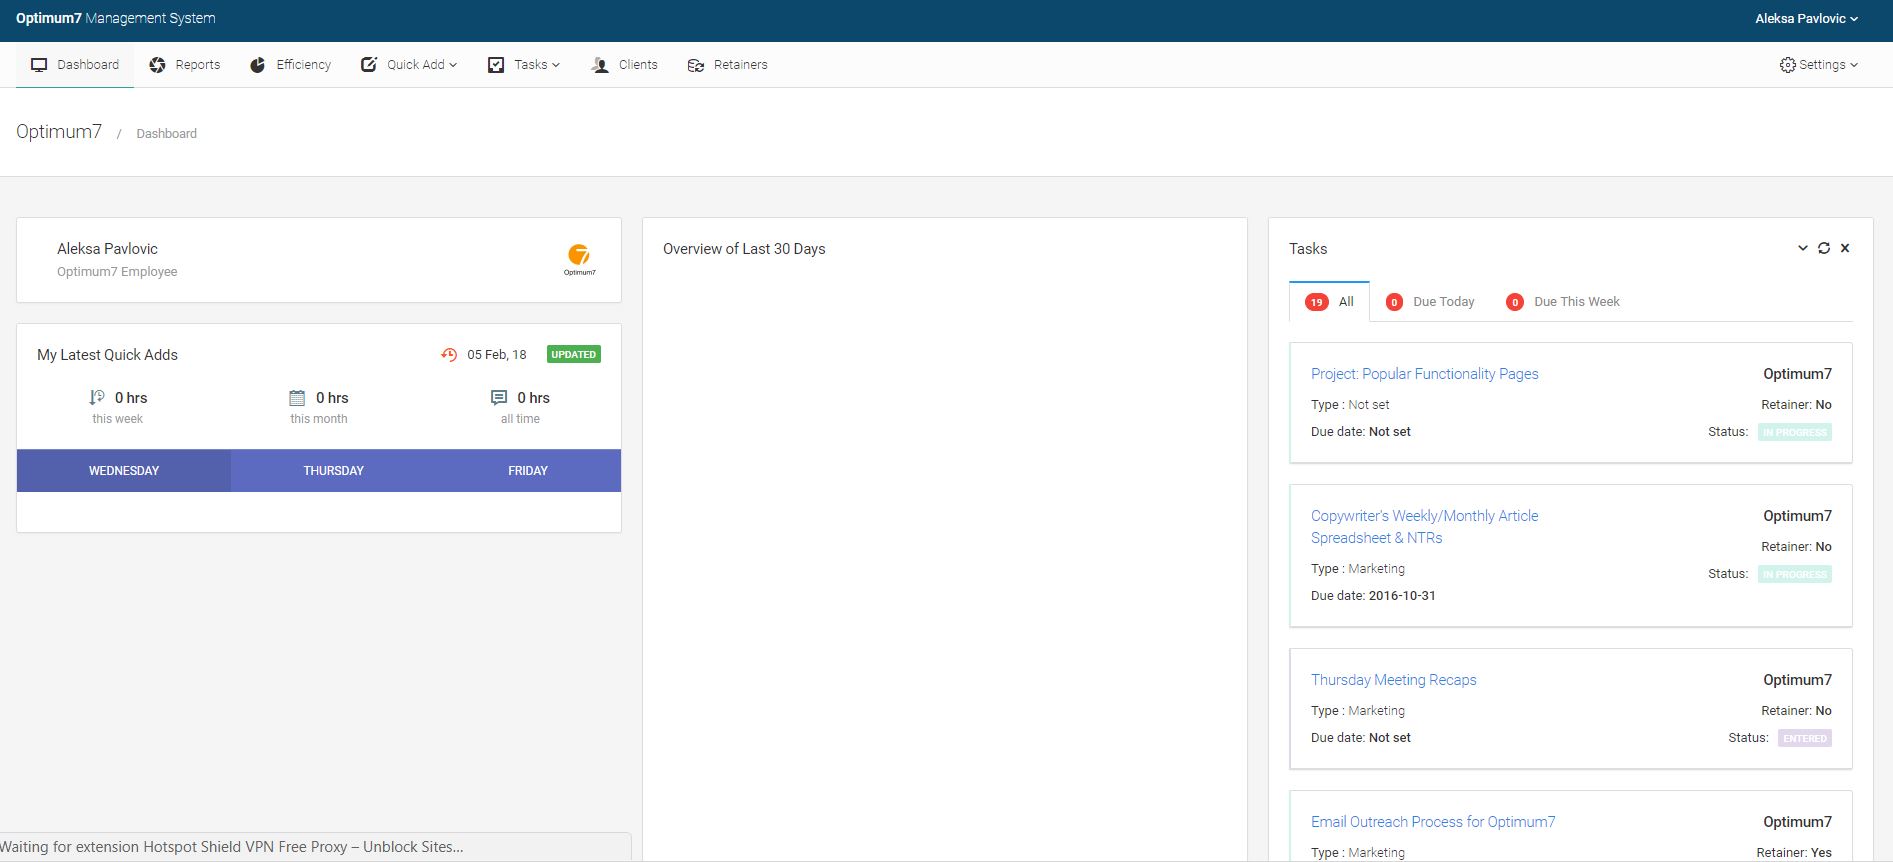Click the Tasks checkbox icon
1893x862 pixels.
coord(496,65)
